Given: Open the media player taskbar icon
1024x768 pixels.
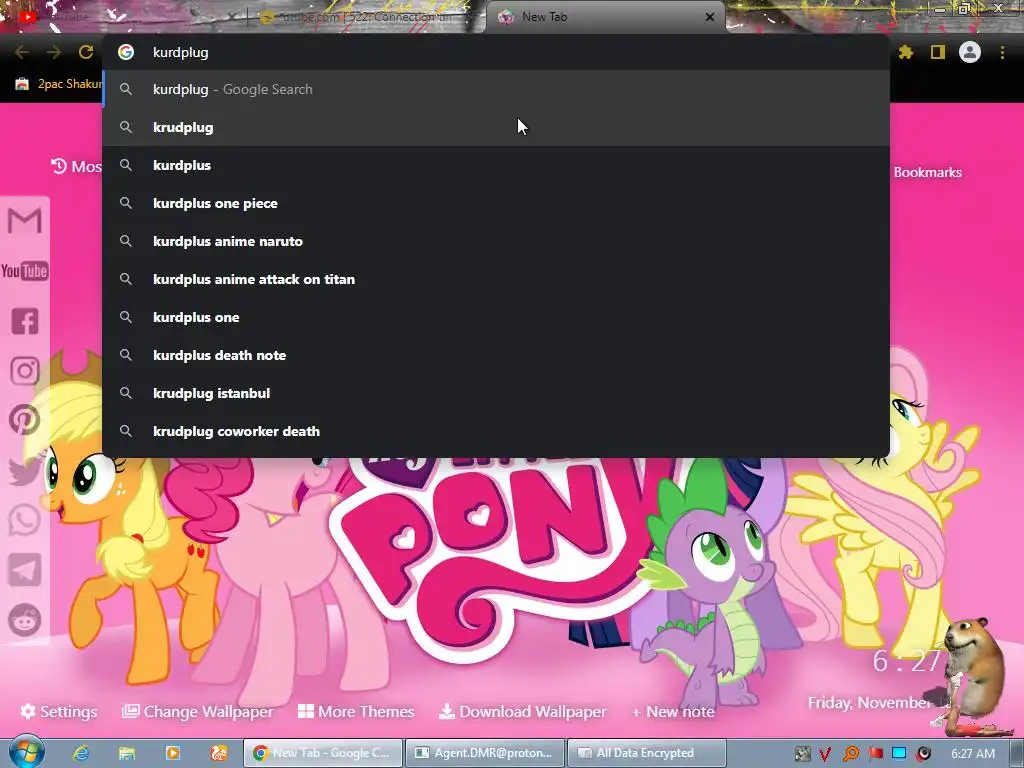Looking at the screenshot, I should 173,753.
